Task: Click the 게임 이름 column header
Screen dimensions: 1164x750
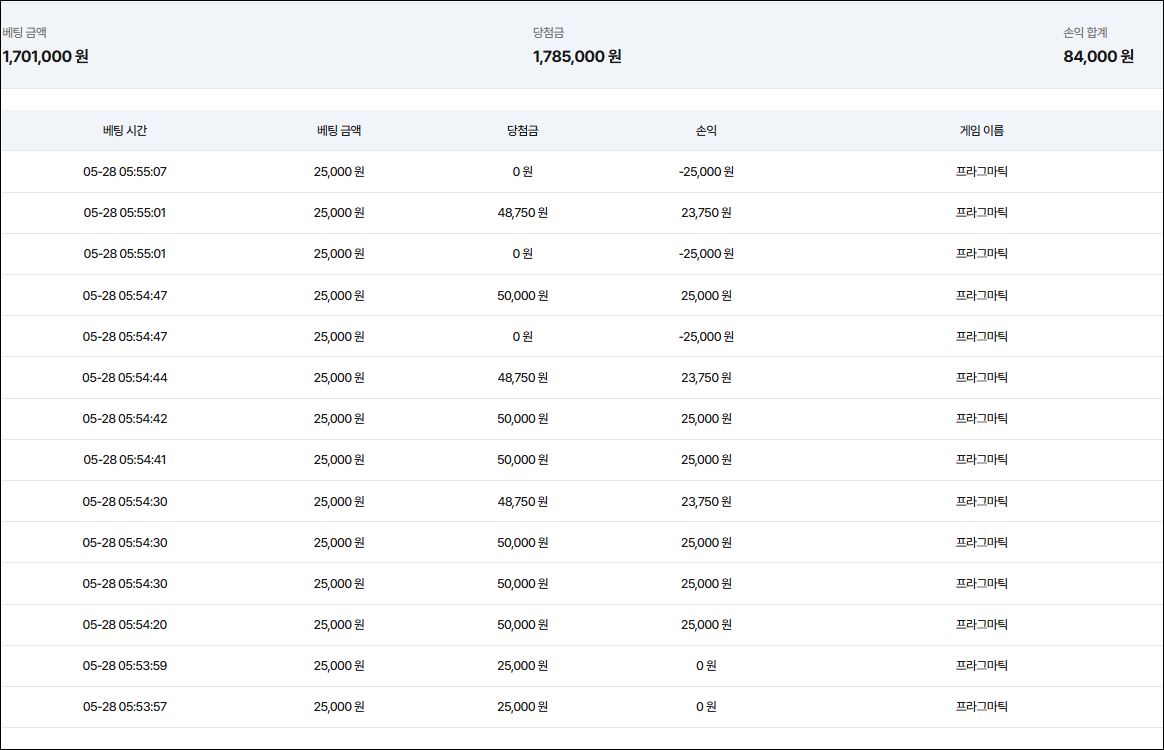Action: [x=981, y=131]
